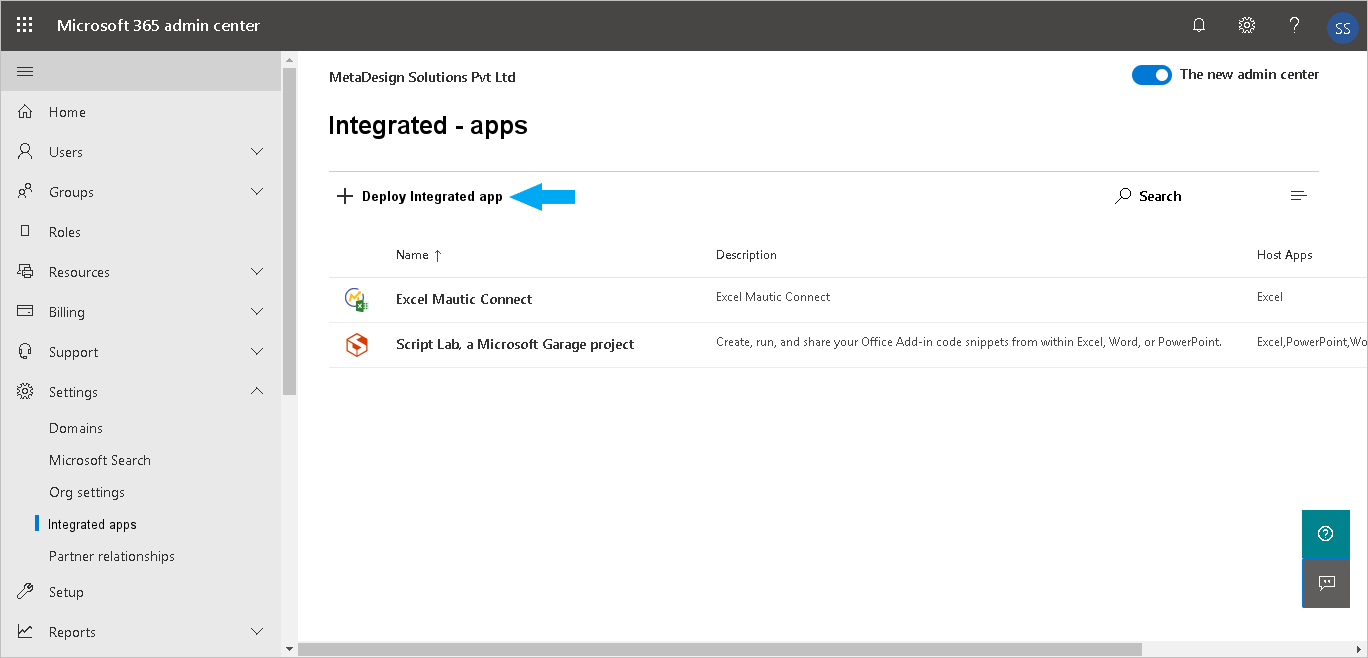The image size is (1368, 658).
Task: Navigate to Partner relationships
Action: coord(112,555)
